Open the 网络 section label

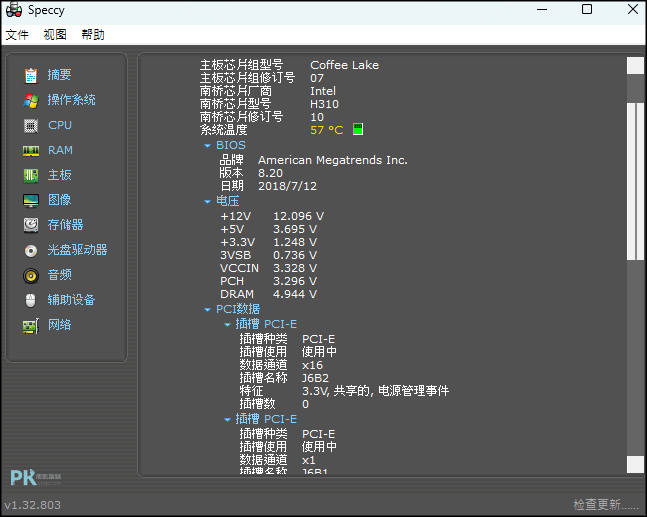click(x=59, y=325)
